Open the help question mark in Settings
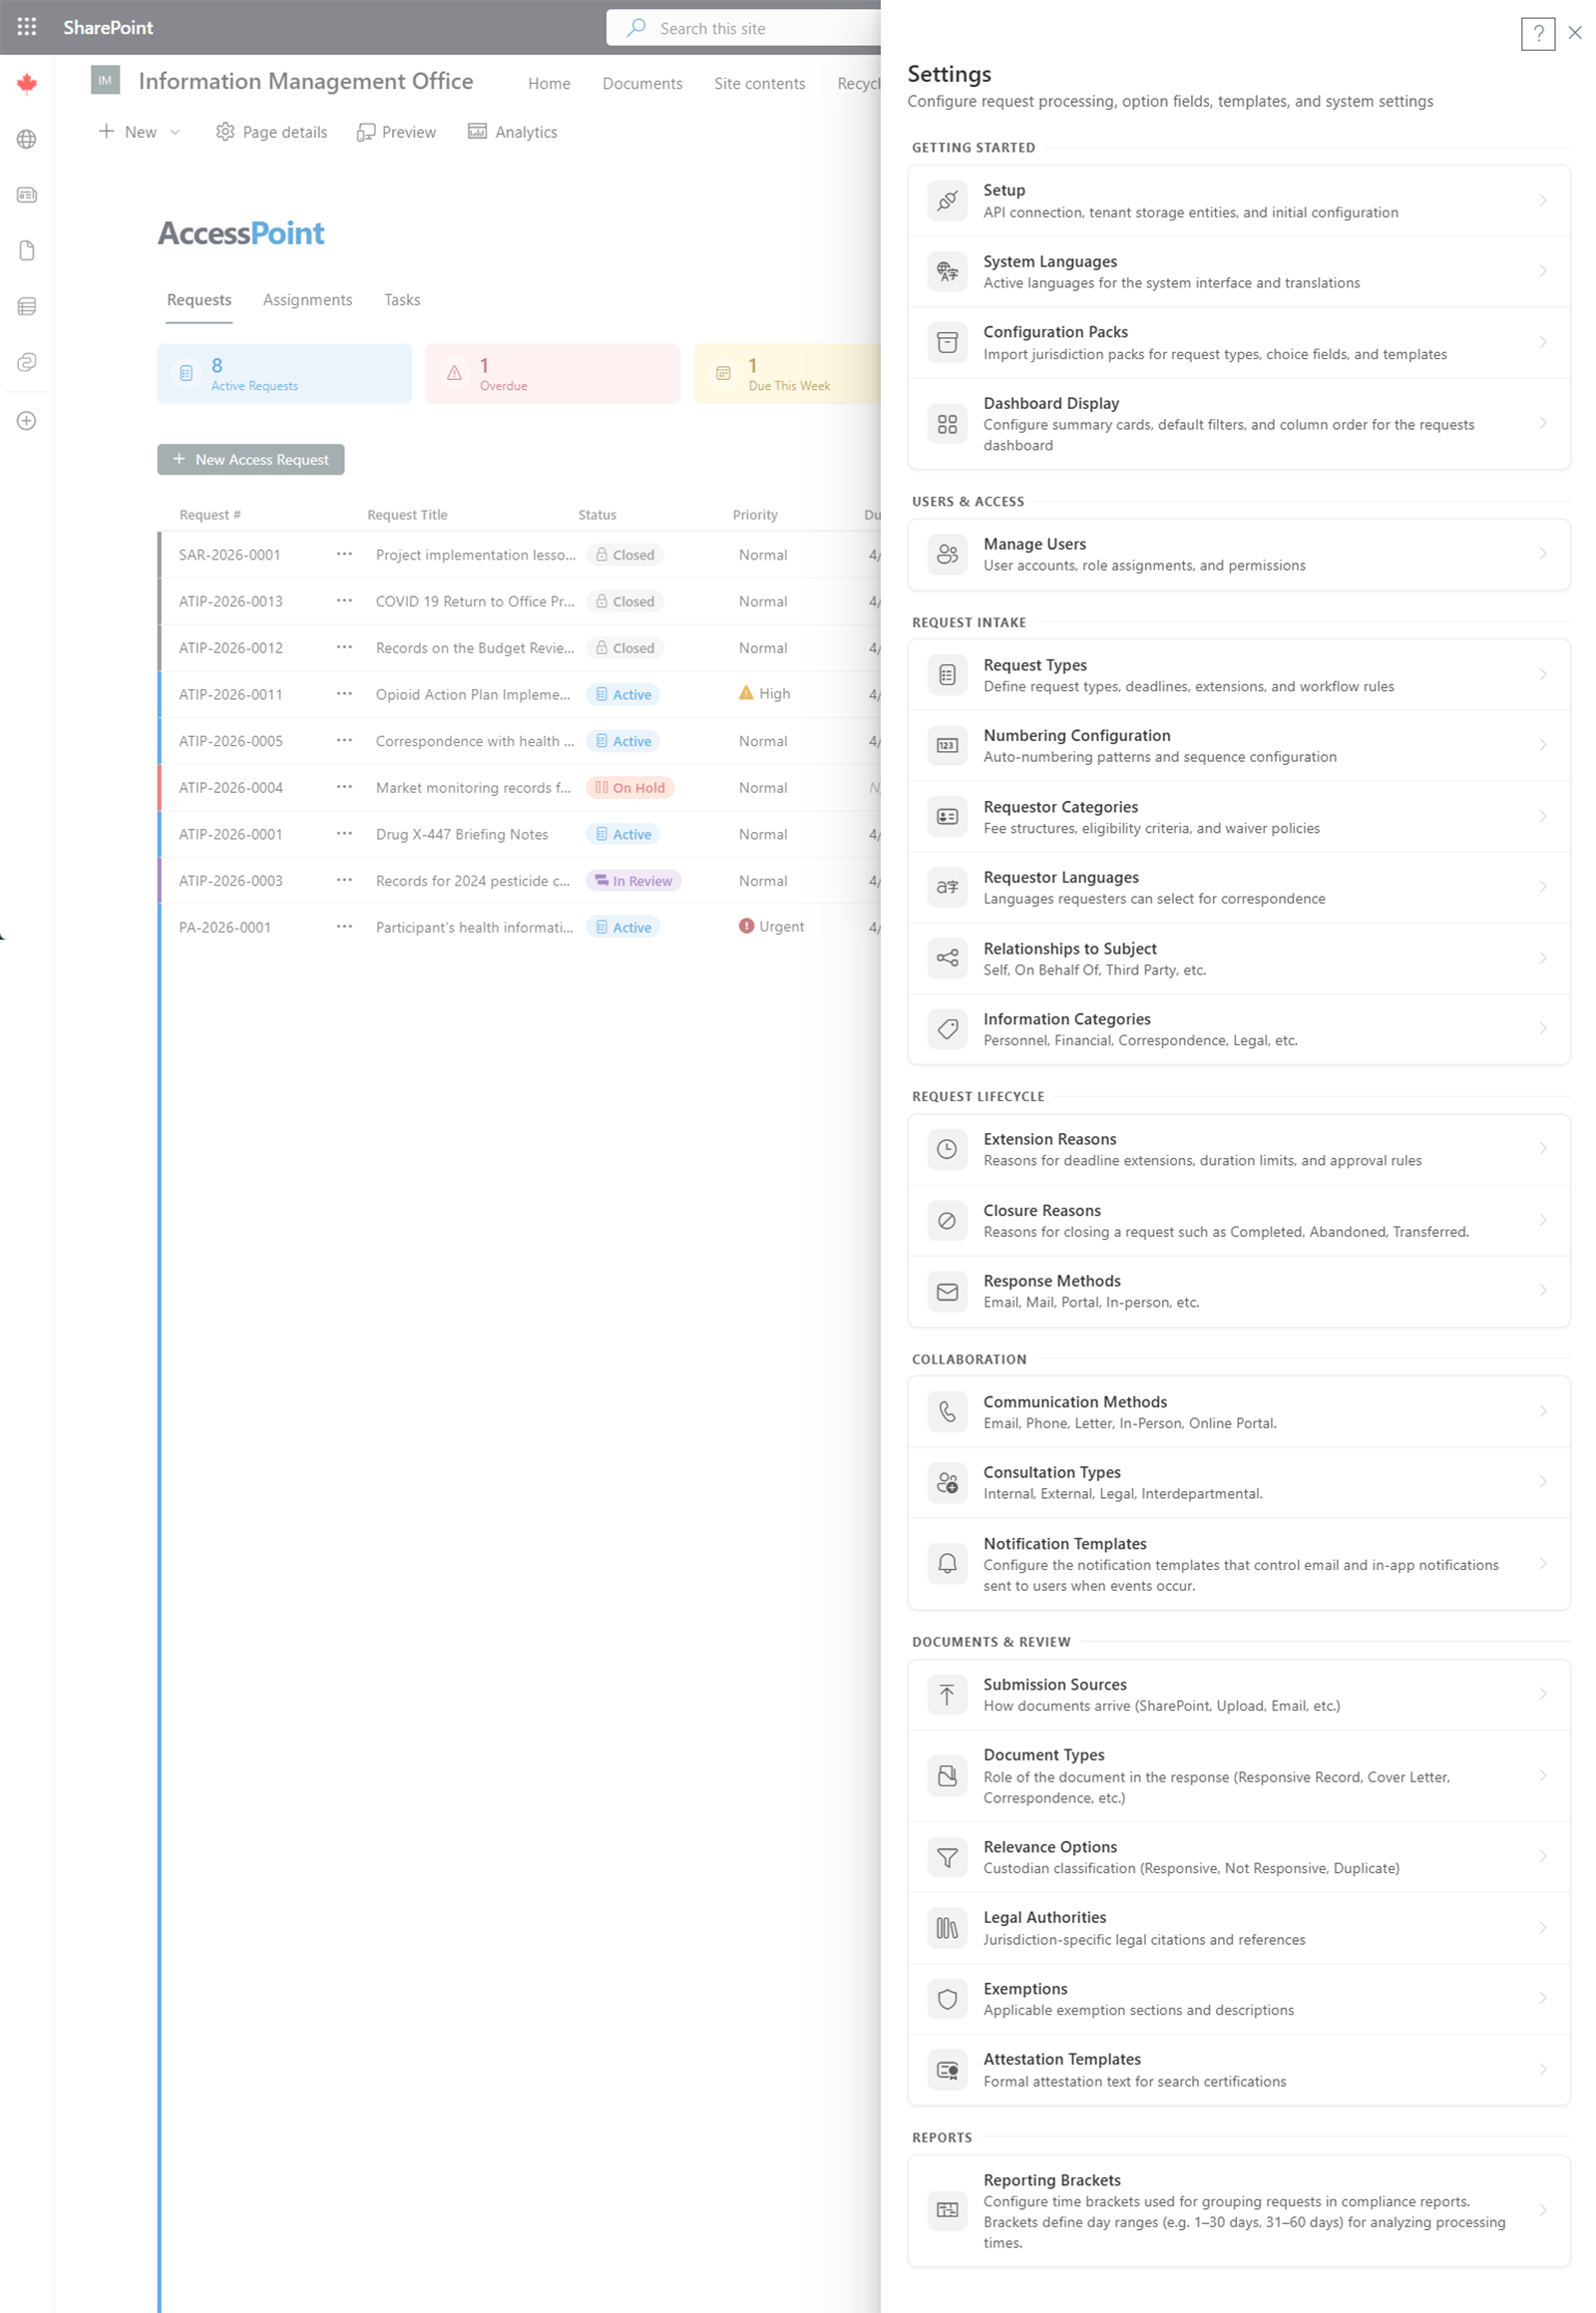 (x=1538, y=35)
